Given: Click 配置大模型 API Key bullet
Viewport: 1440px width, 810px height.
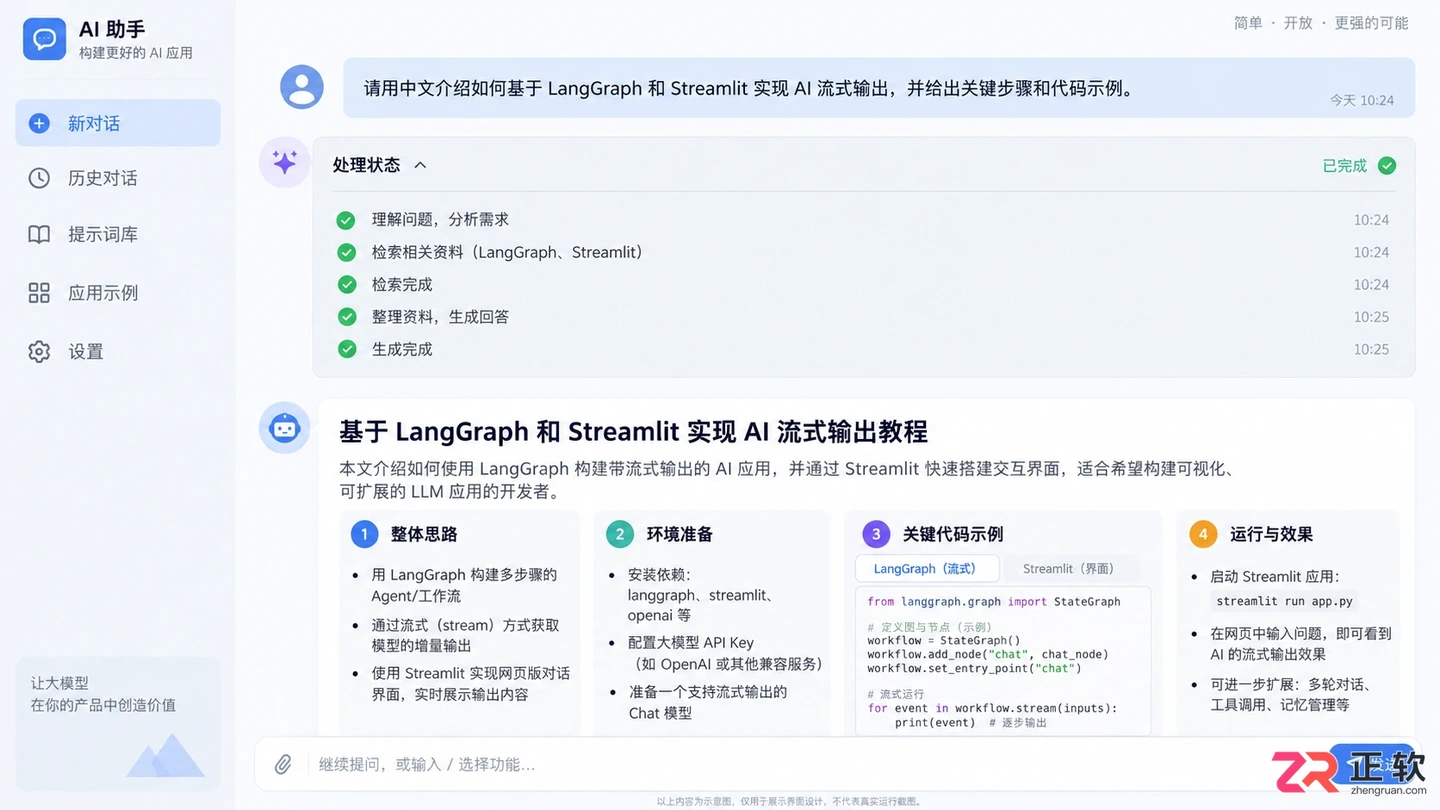Looking at the screenshot, I should 726,653.
